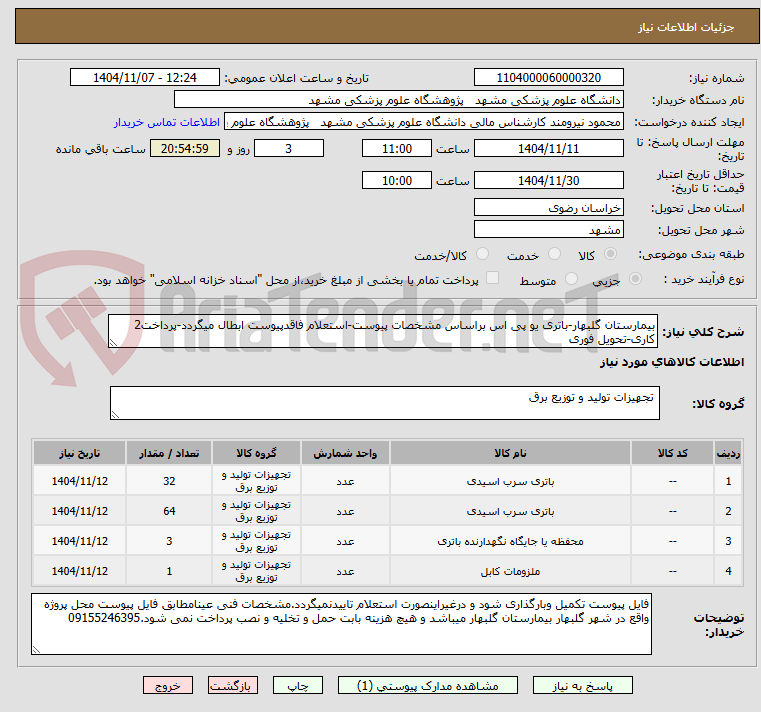761x712 pixels.
Task: Click the بازگشت back button
Action: pyautogui.click(x=232, y=685)
